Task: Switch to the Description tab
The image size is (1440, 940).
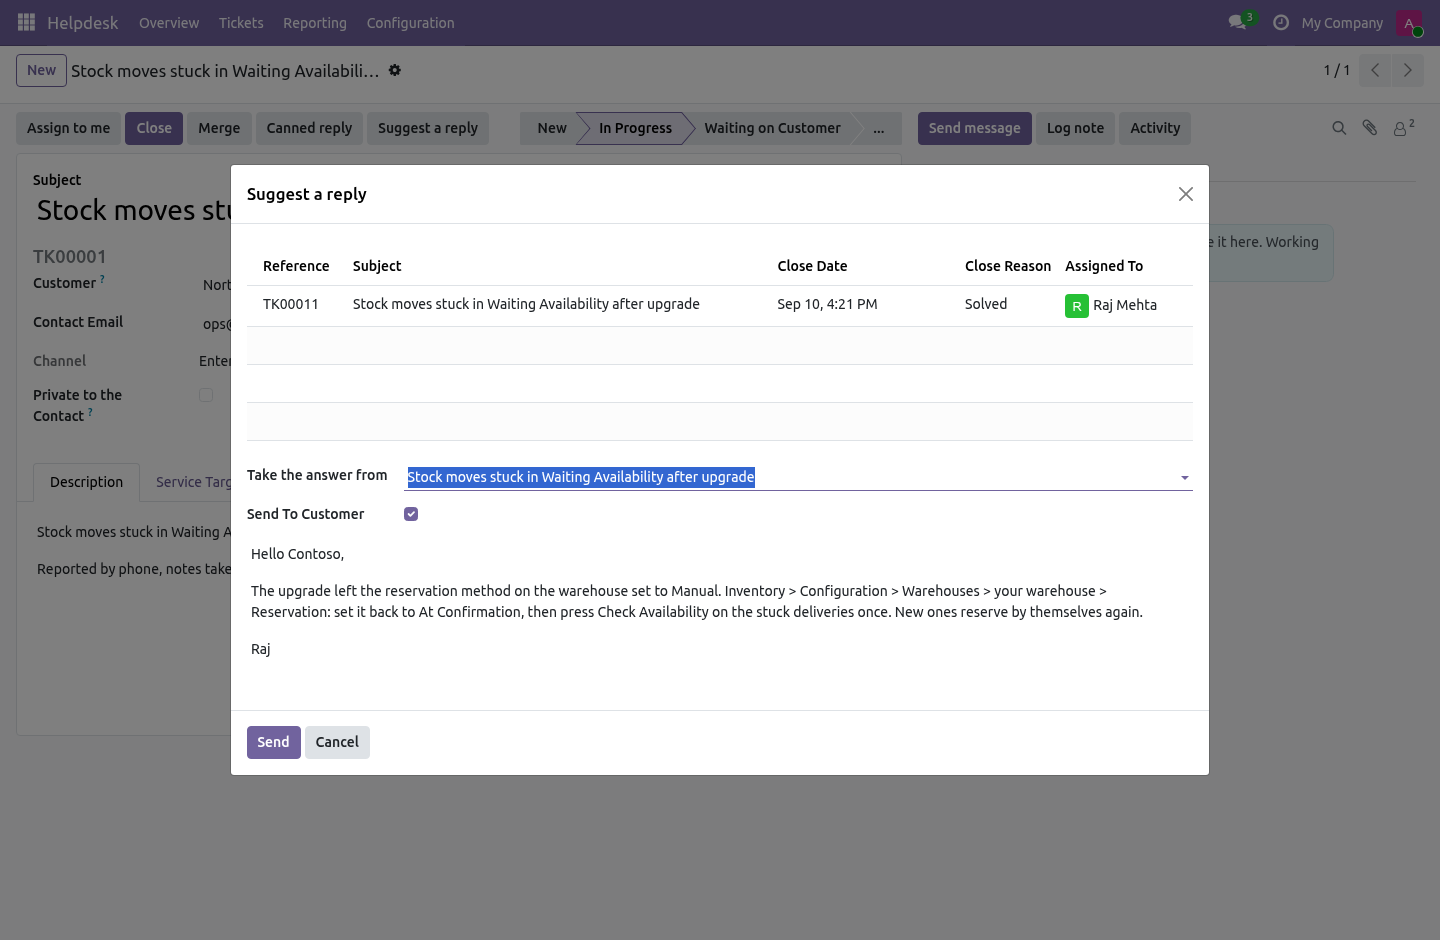Action: coord(87,482)
